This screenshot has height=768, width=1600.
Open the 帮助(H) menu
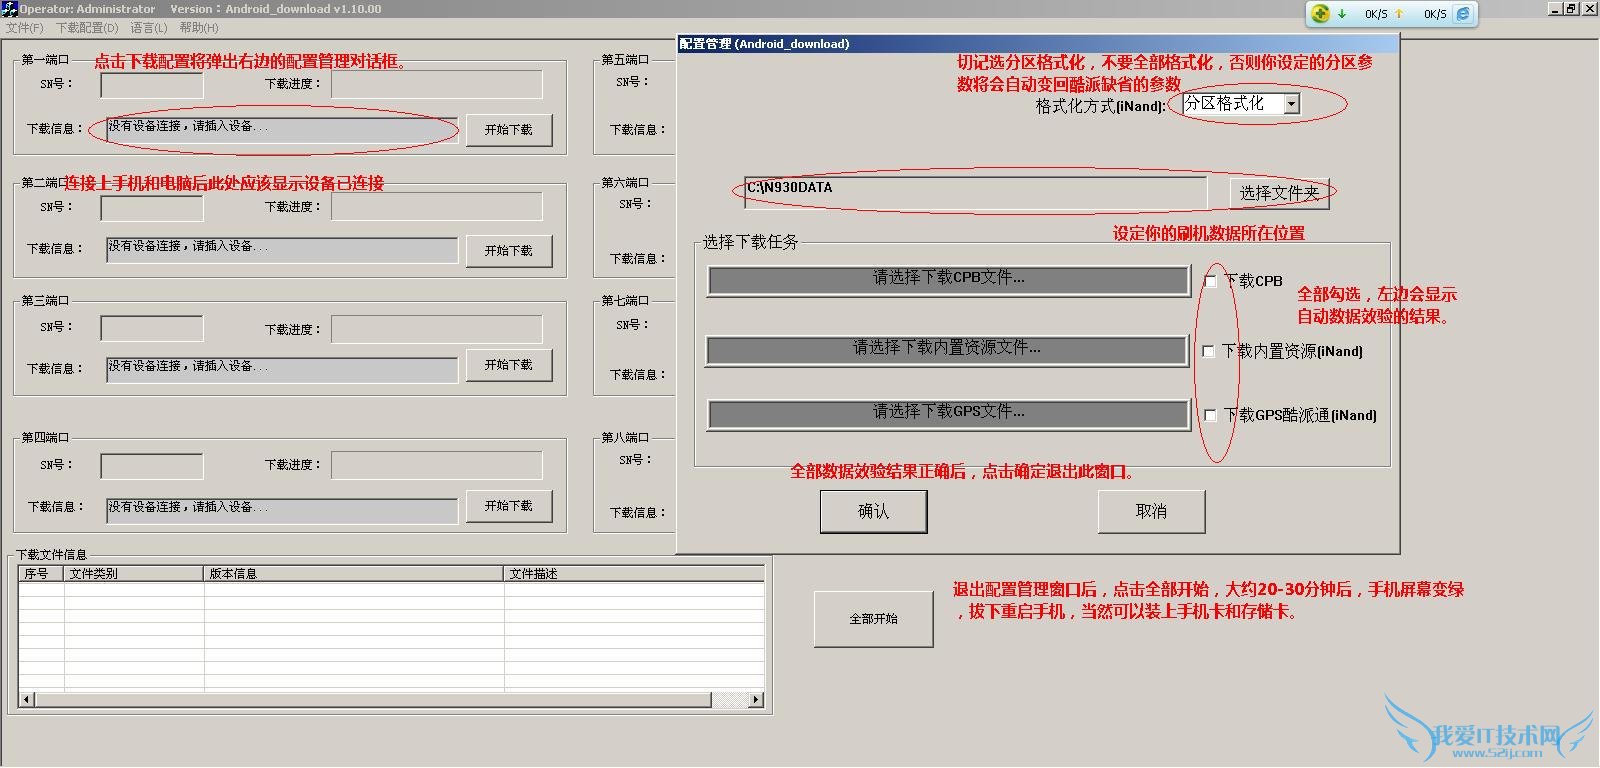pos(199,28)
